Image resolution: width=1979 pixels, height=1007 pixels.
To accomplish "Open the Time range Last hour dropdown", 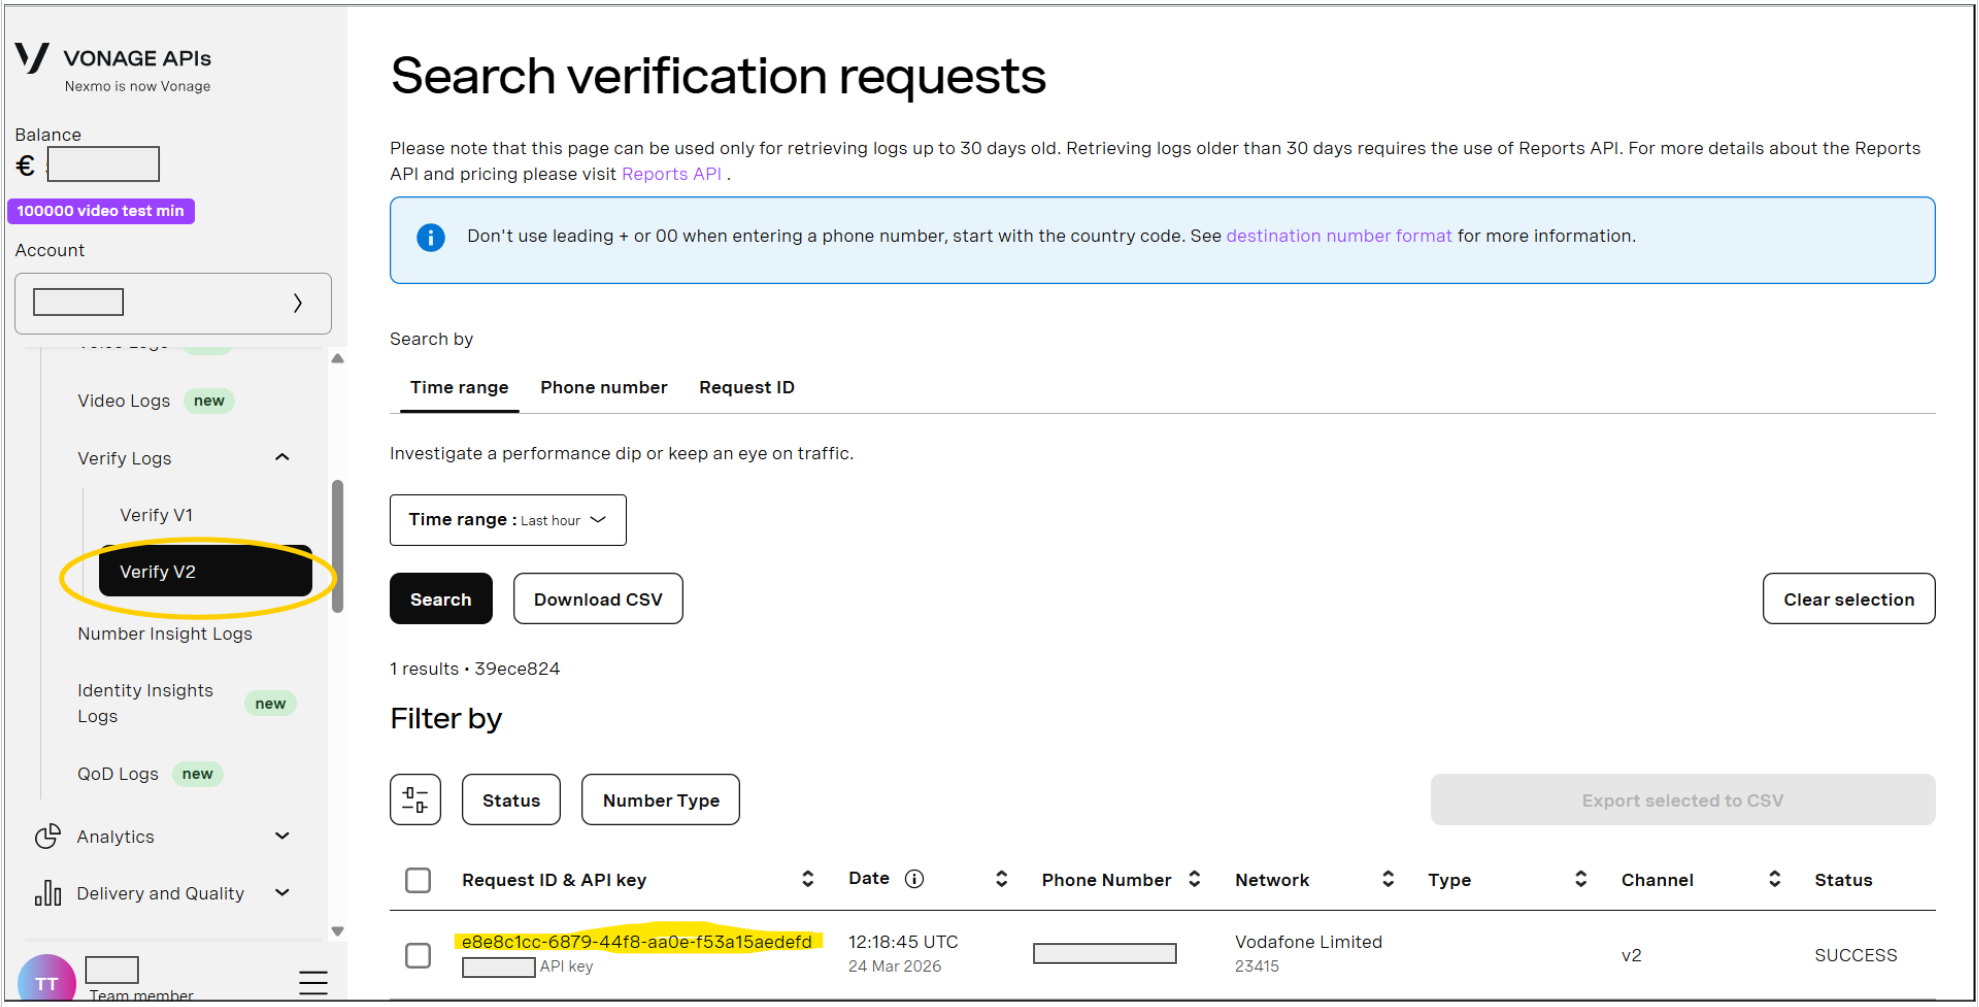I will point(508,520).
